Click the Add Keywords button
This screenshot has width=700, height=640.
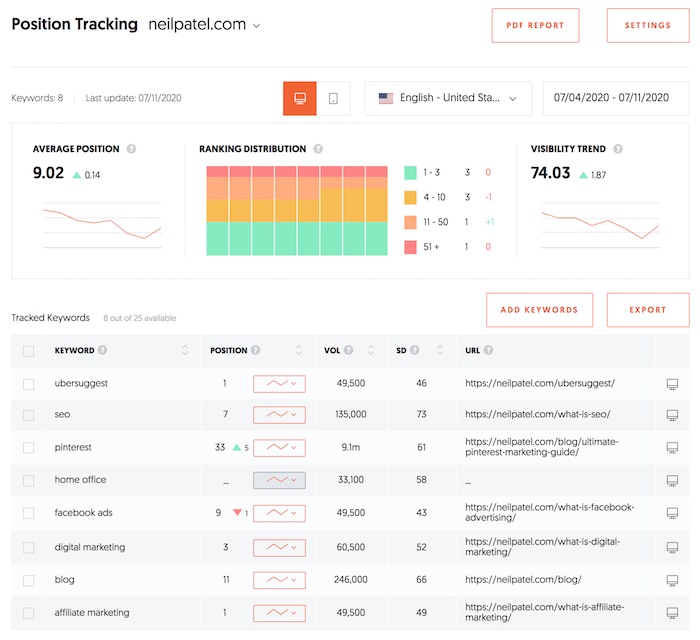pyautogui.click(x=539, y=310)
